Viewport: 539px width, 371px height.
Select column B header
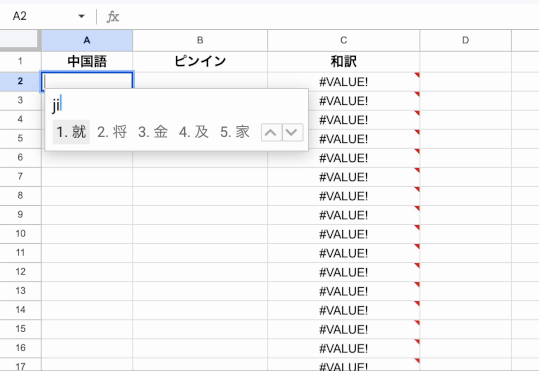pyautogui.click(x=200, y=41)
